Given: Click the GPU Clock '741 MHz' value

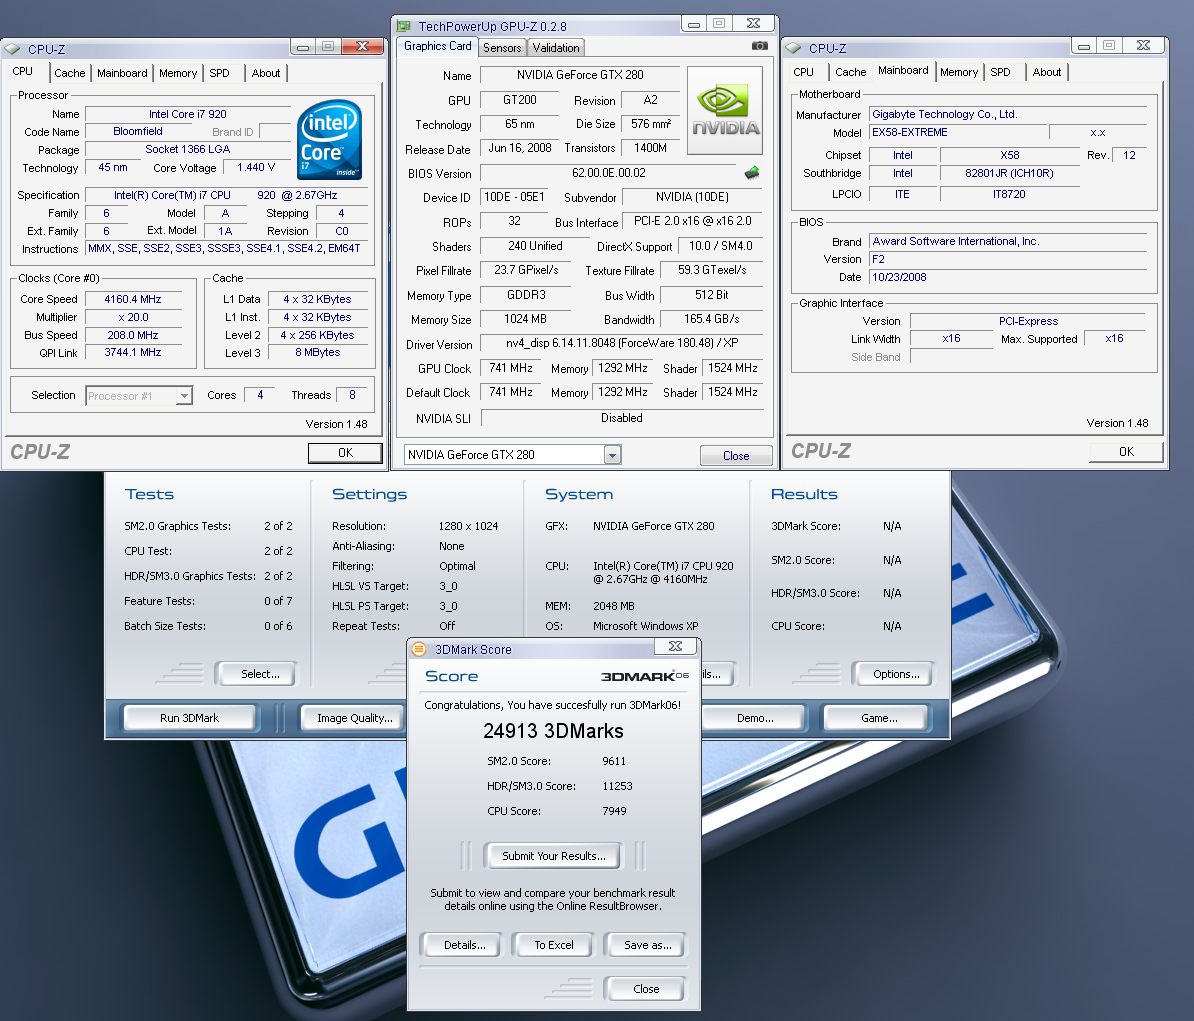Looking at the screenshot, I should (x=511, y=369).
